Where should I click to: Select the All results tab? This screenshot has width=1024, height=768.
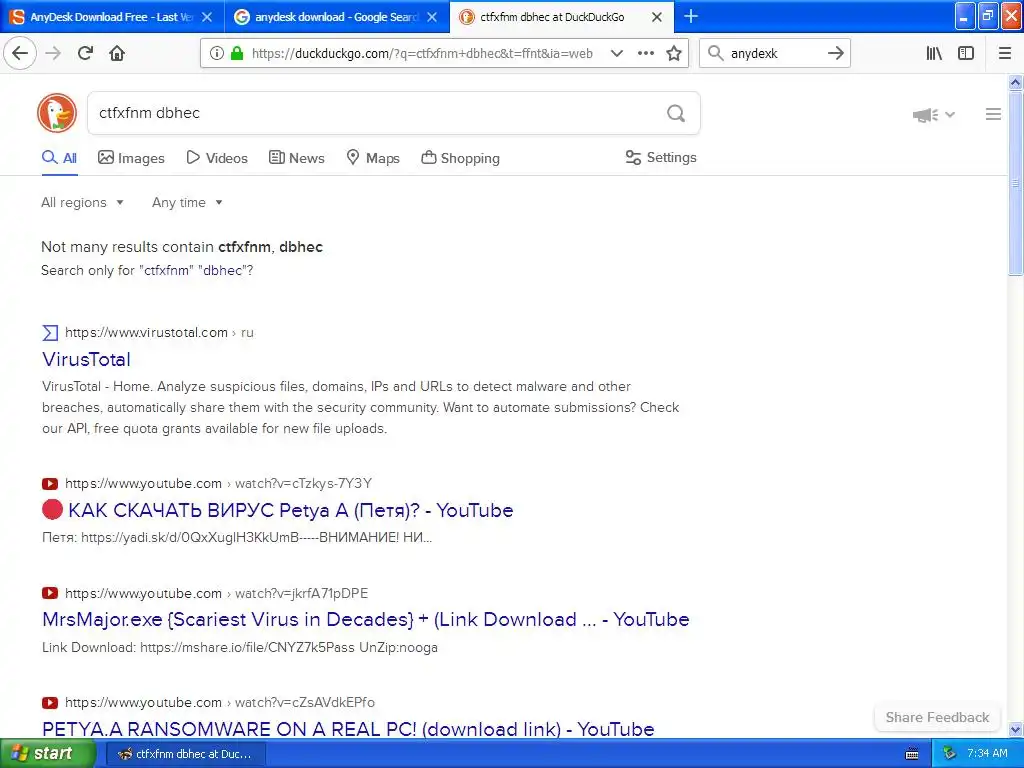(x=59, y=158)
